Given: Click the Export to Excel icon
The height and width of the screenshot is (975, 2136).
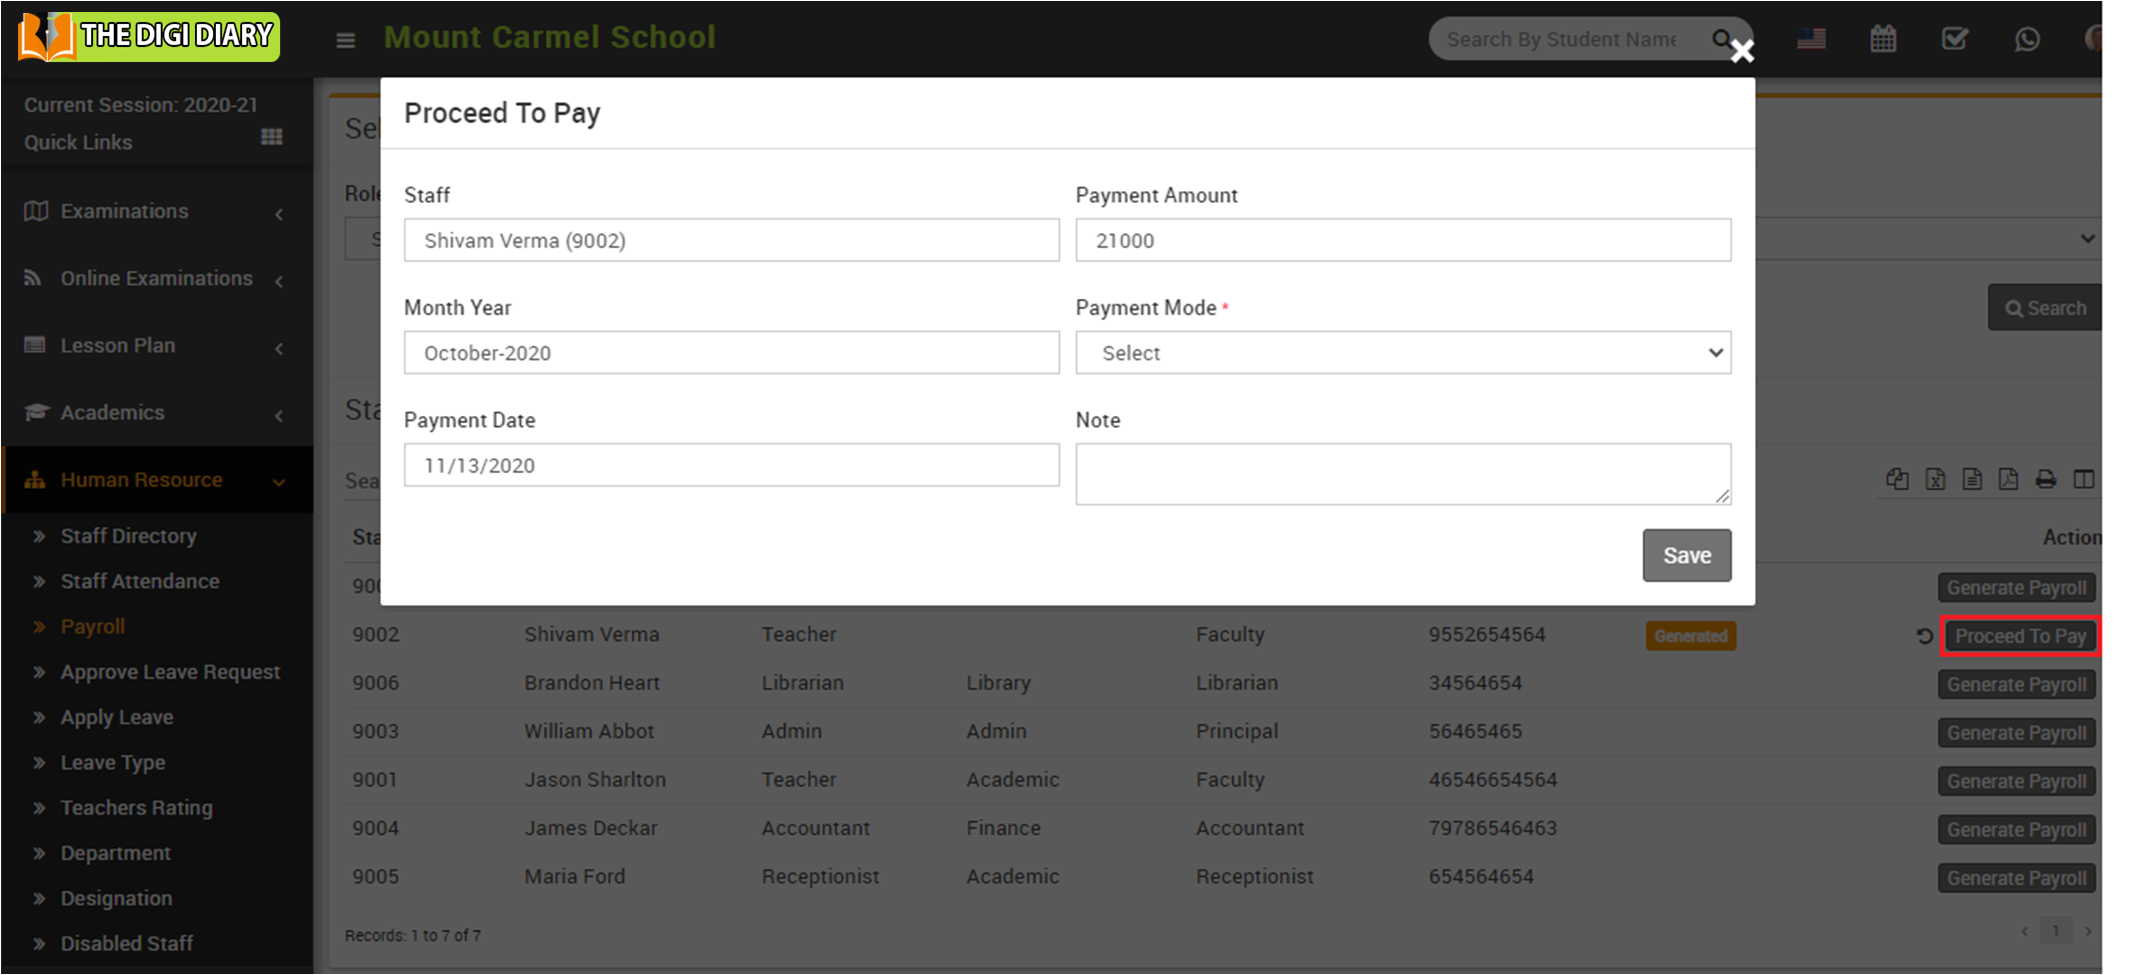Looking at the screenshot, I should tap(1935, 479).
